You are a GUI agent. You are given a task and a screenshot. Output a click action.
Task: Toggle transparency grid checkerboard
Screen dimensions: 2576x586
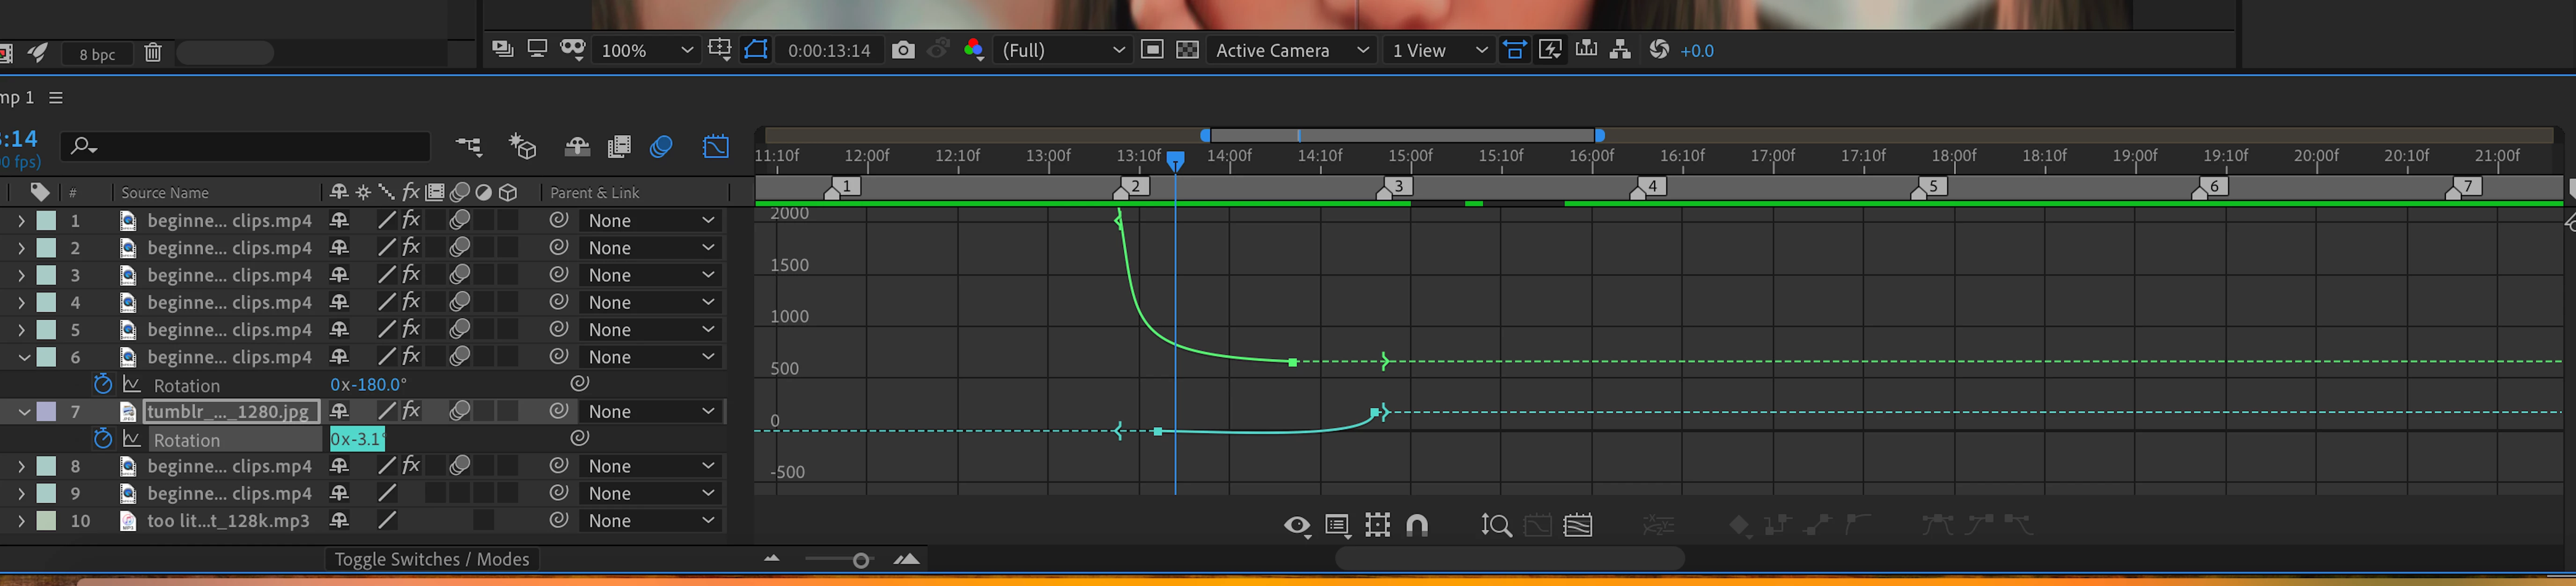coord(1187,50)
